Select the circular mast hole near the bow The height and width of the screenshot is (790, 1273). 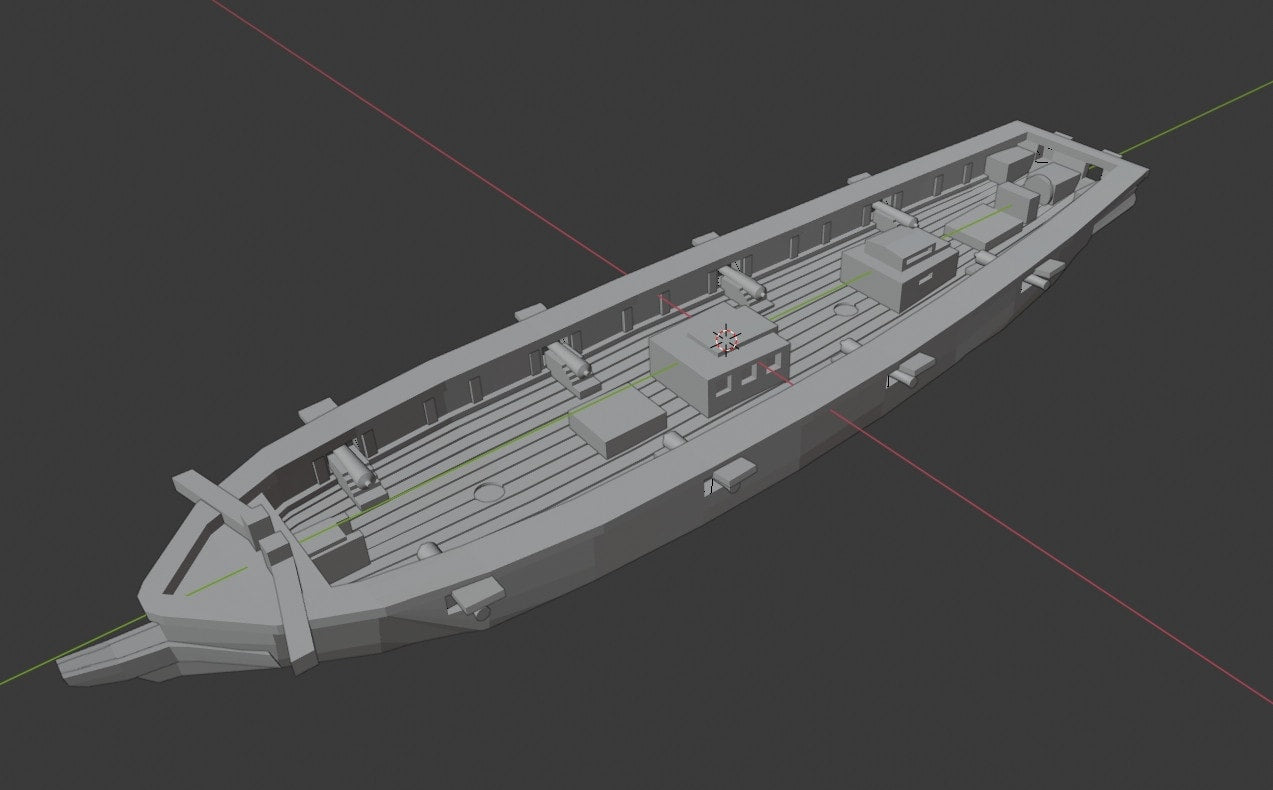click(488, 492)
